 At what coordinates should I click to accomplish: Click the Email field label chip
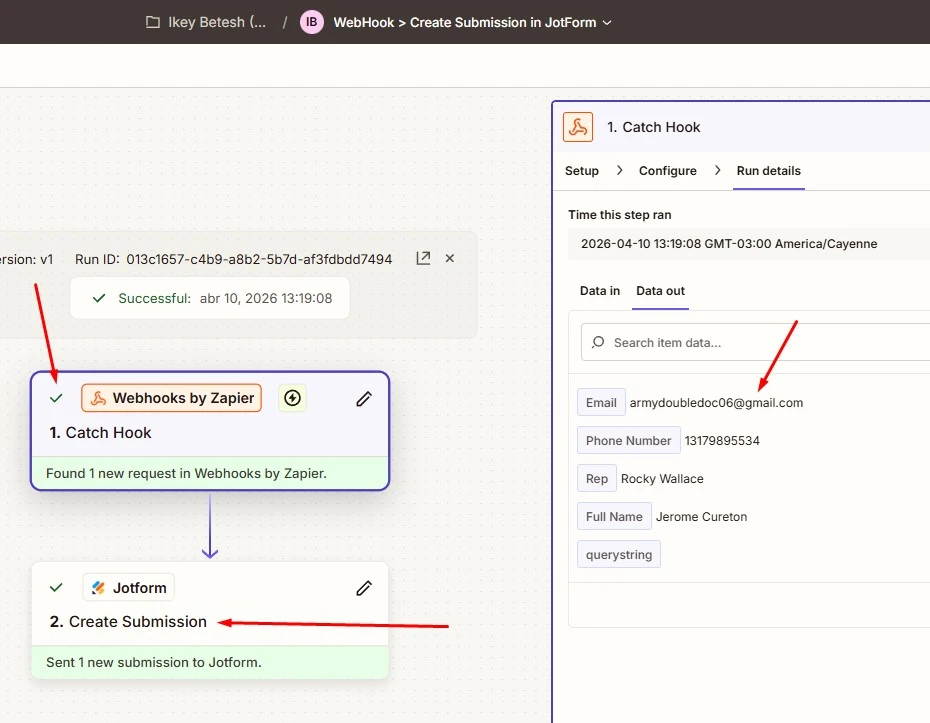point(601,403)
